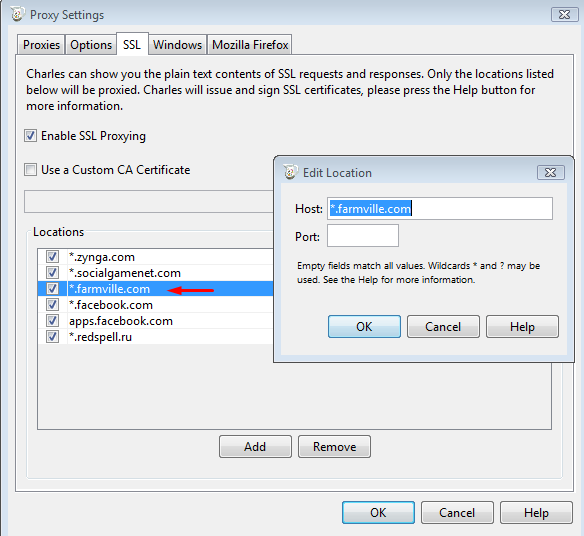Select the *.zynga.com row
This screenshot has width=584, height=536.
point(156,257)
